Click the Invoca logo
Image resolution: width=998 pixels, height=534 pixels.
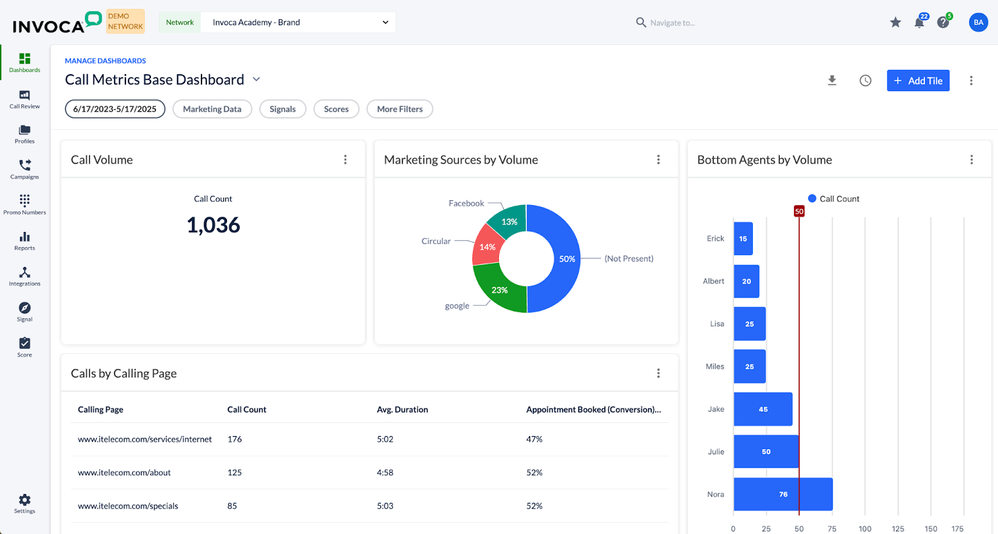(57, 22)
